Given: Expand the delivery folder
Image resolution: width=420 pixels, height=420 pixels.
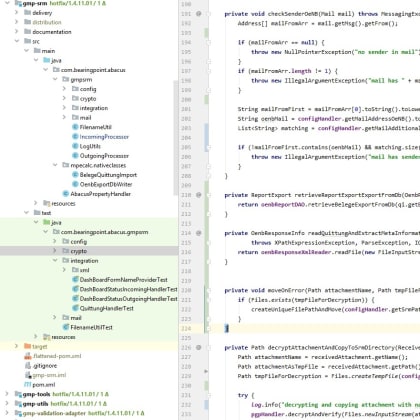Looking at the screenshot, I should [17, 13].
